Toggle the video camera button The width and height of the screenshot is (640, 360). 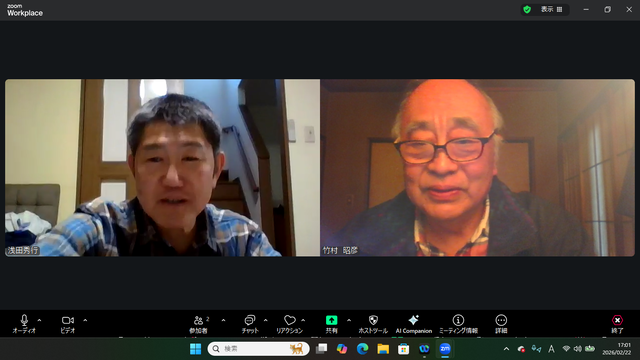(68, 324)
